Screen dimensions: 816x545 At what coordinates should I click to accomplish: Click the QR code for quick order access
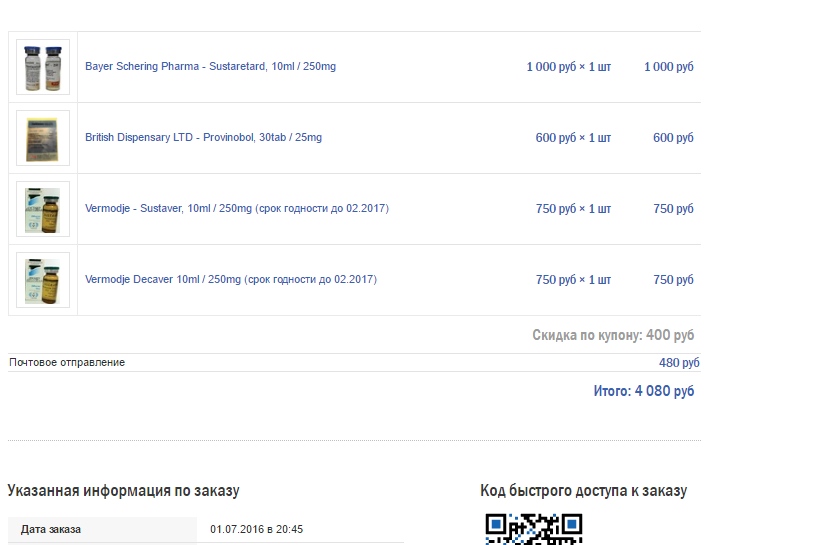click(x=534, y=529)
